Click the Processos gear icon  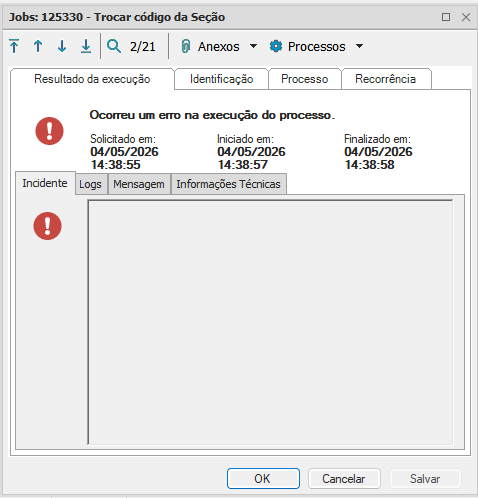(276, 46)
